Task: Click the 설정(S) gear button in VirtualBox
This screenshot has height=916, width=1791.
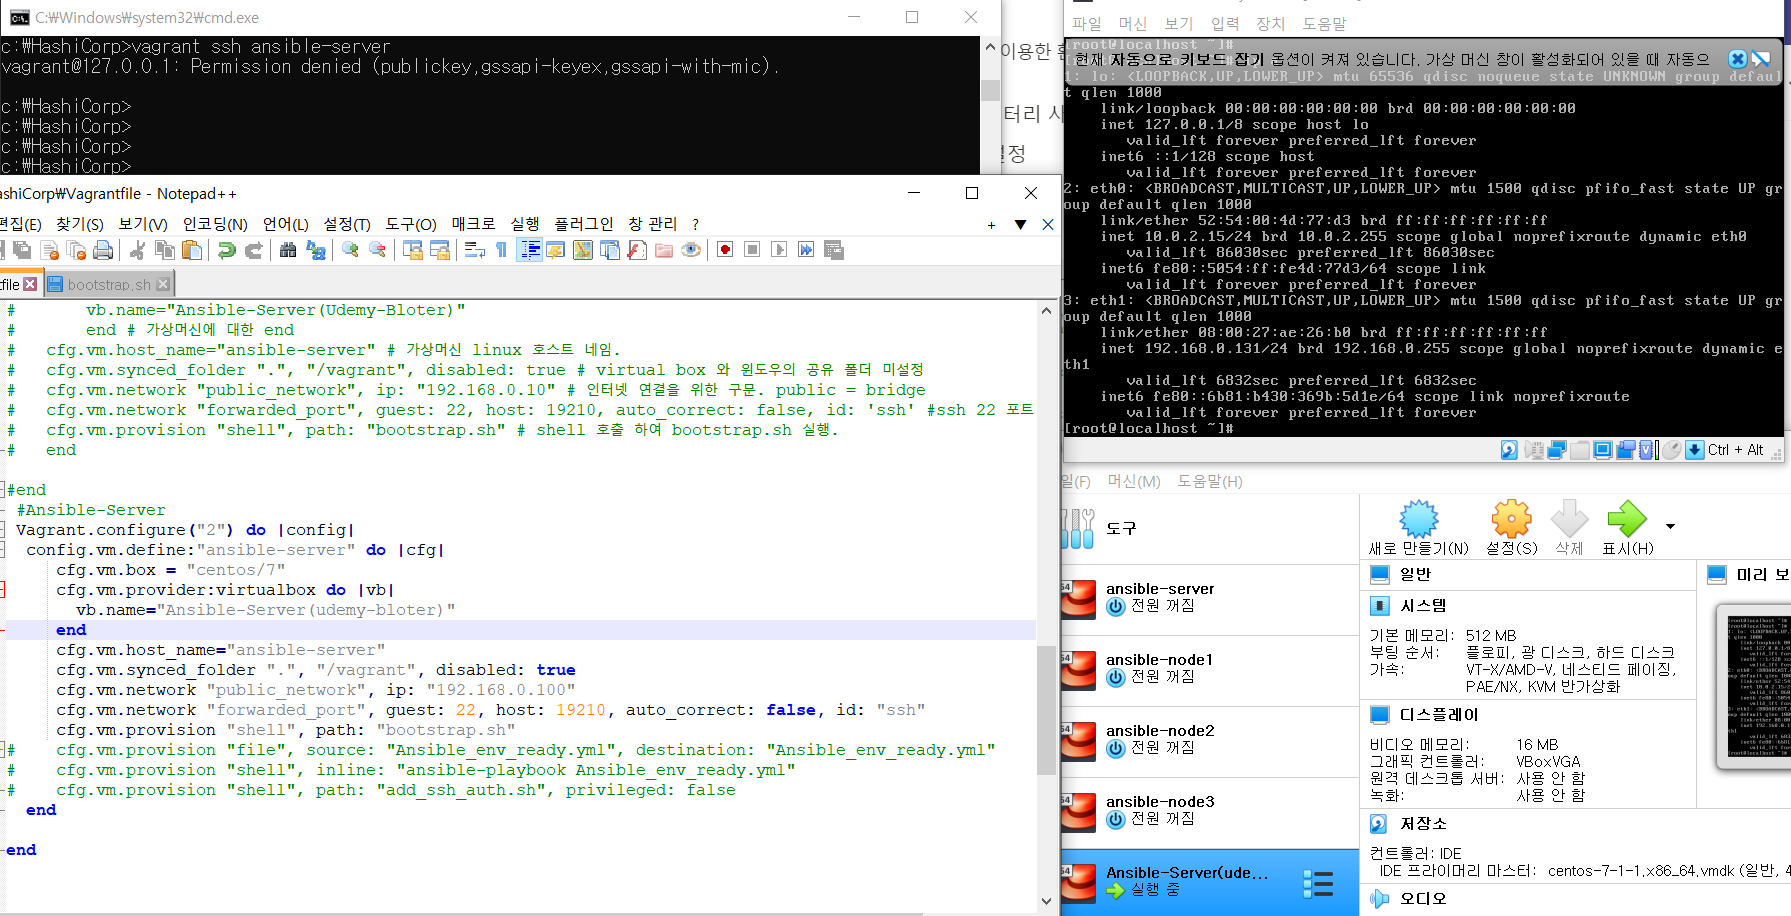Action: 1511,528
